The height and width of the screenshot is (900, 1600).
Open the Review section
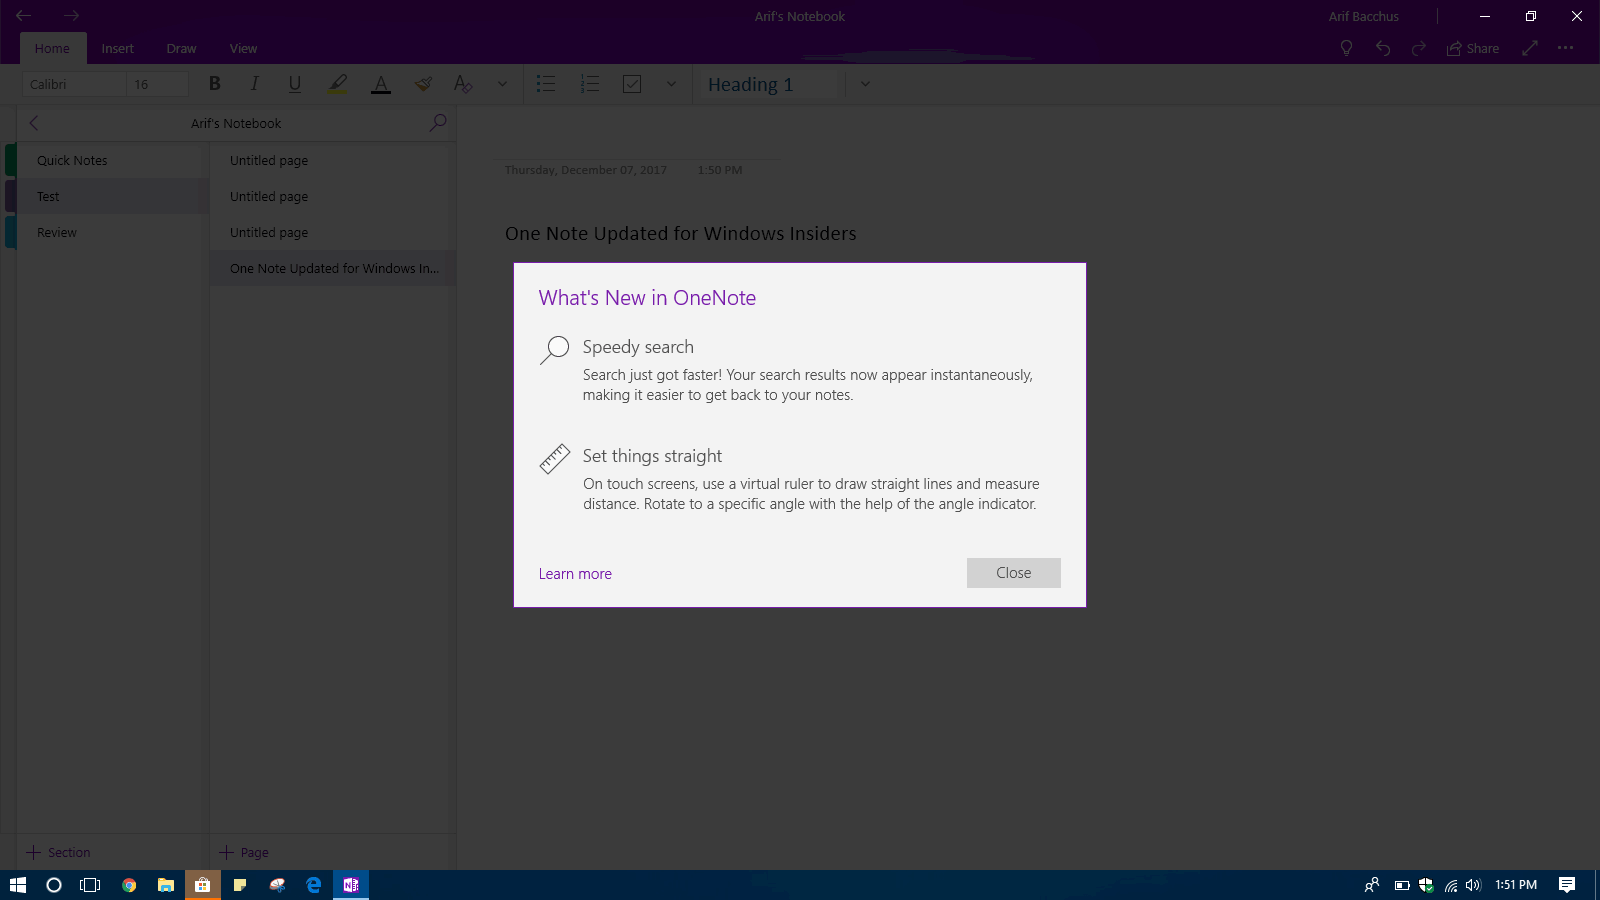tap(112, 232)
